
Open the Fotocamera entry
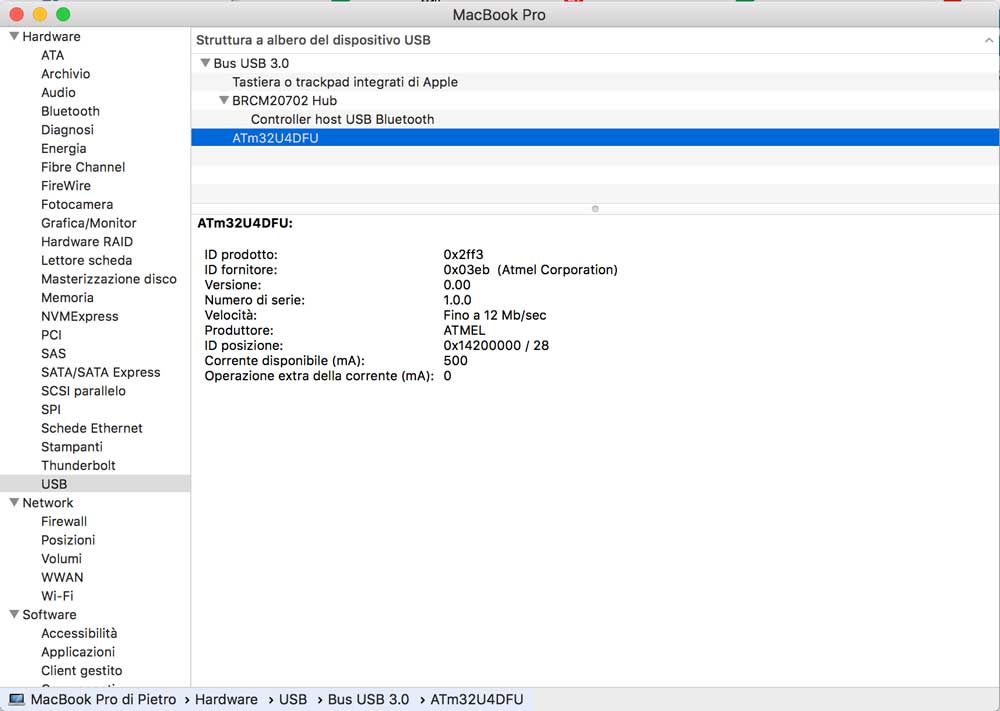point(77,204)
